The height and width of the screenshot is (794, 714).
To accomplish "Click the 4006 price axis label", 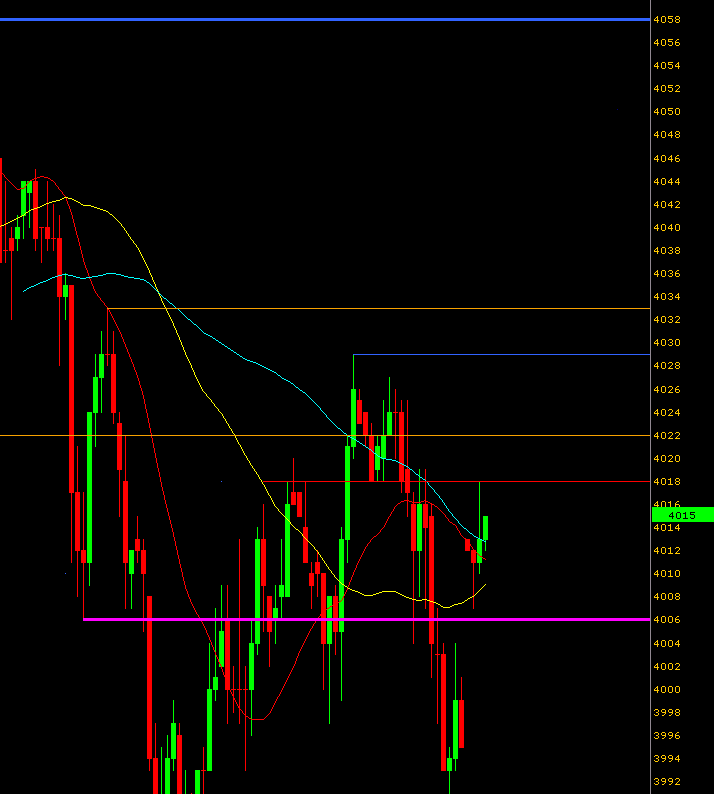I will click(667, 619).
